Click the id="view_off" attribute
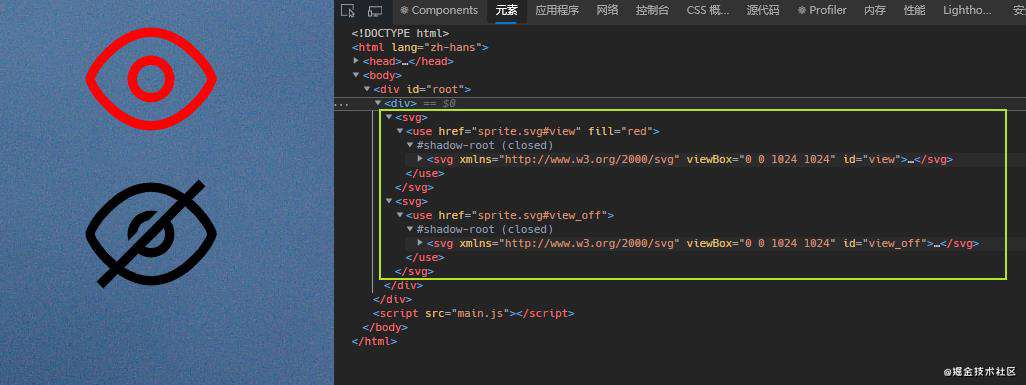Viewport: 1026px width, 385px height. tap(885, 244)
